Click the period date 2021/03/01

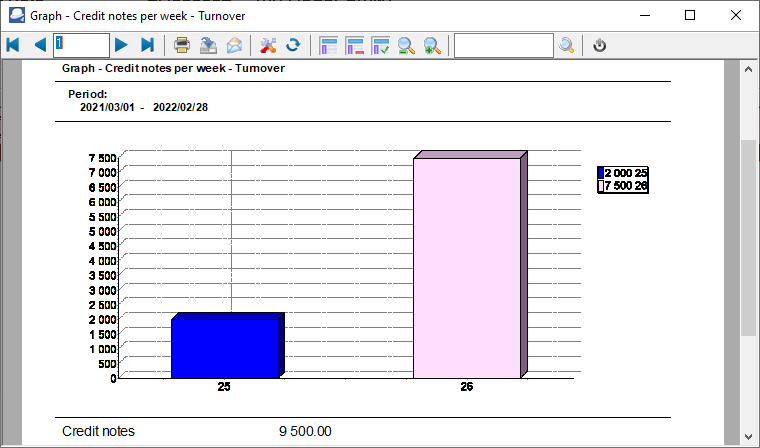106,108
